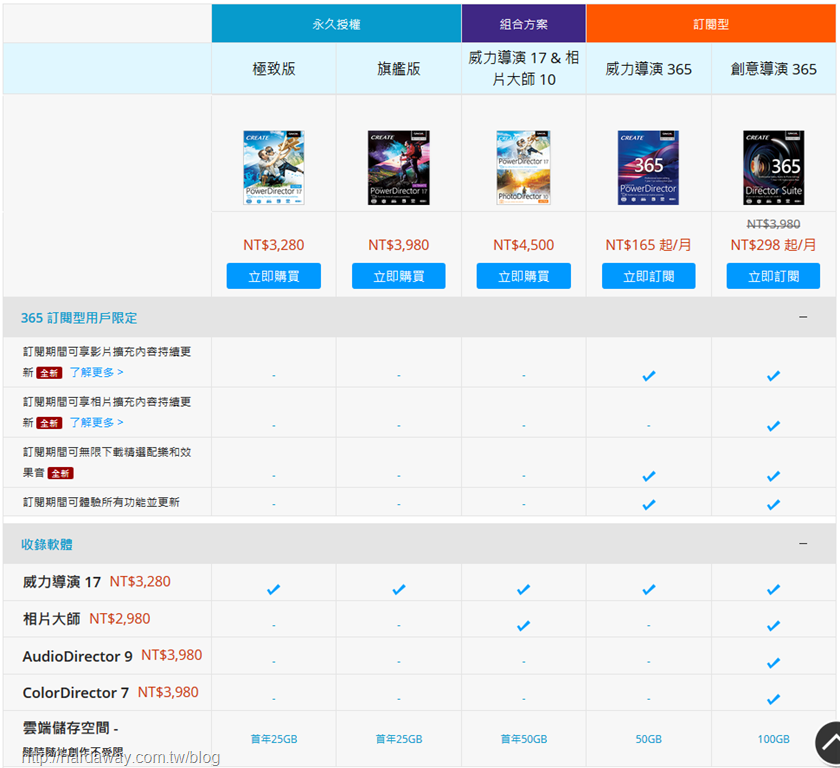Click the NT$165 起/月 price
Image resolution: width=840 pixels, height=768 pixels.
[648, 245]
